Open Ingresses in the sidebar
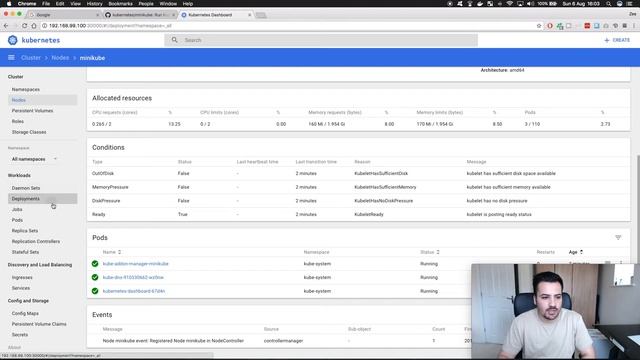640x360 pixels. 22,278
